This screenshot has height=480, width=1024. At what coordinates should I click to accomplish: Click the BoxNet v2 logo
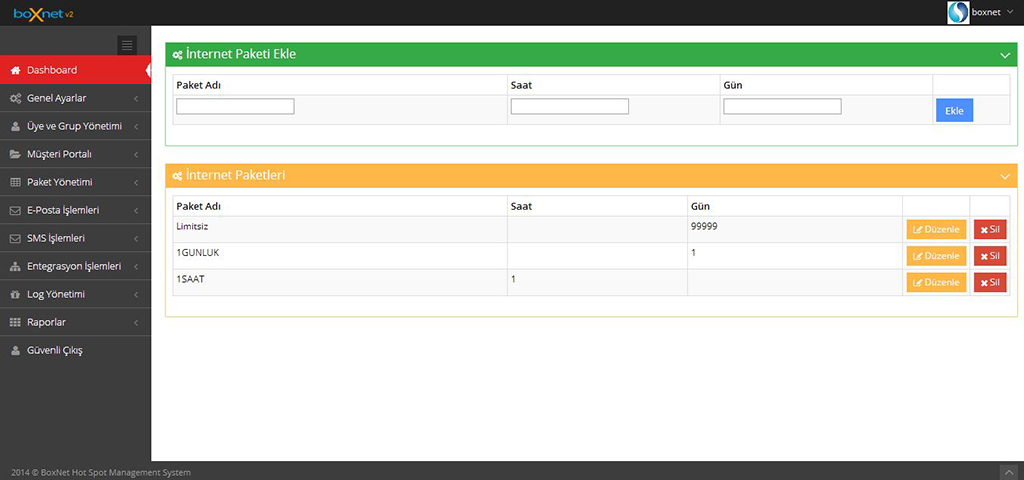(x=43, y=13)
